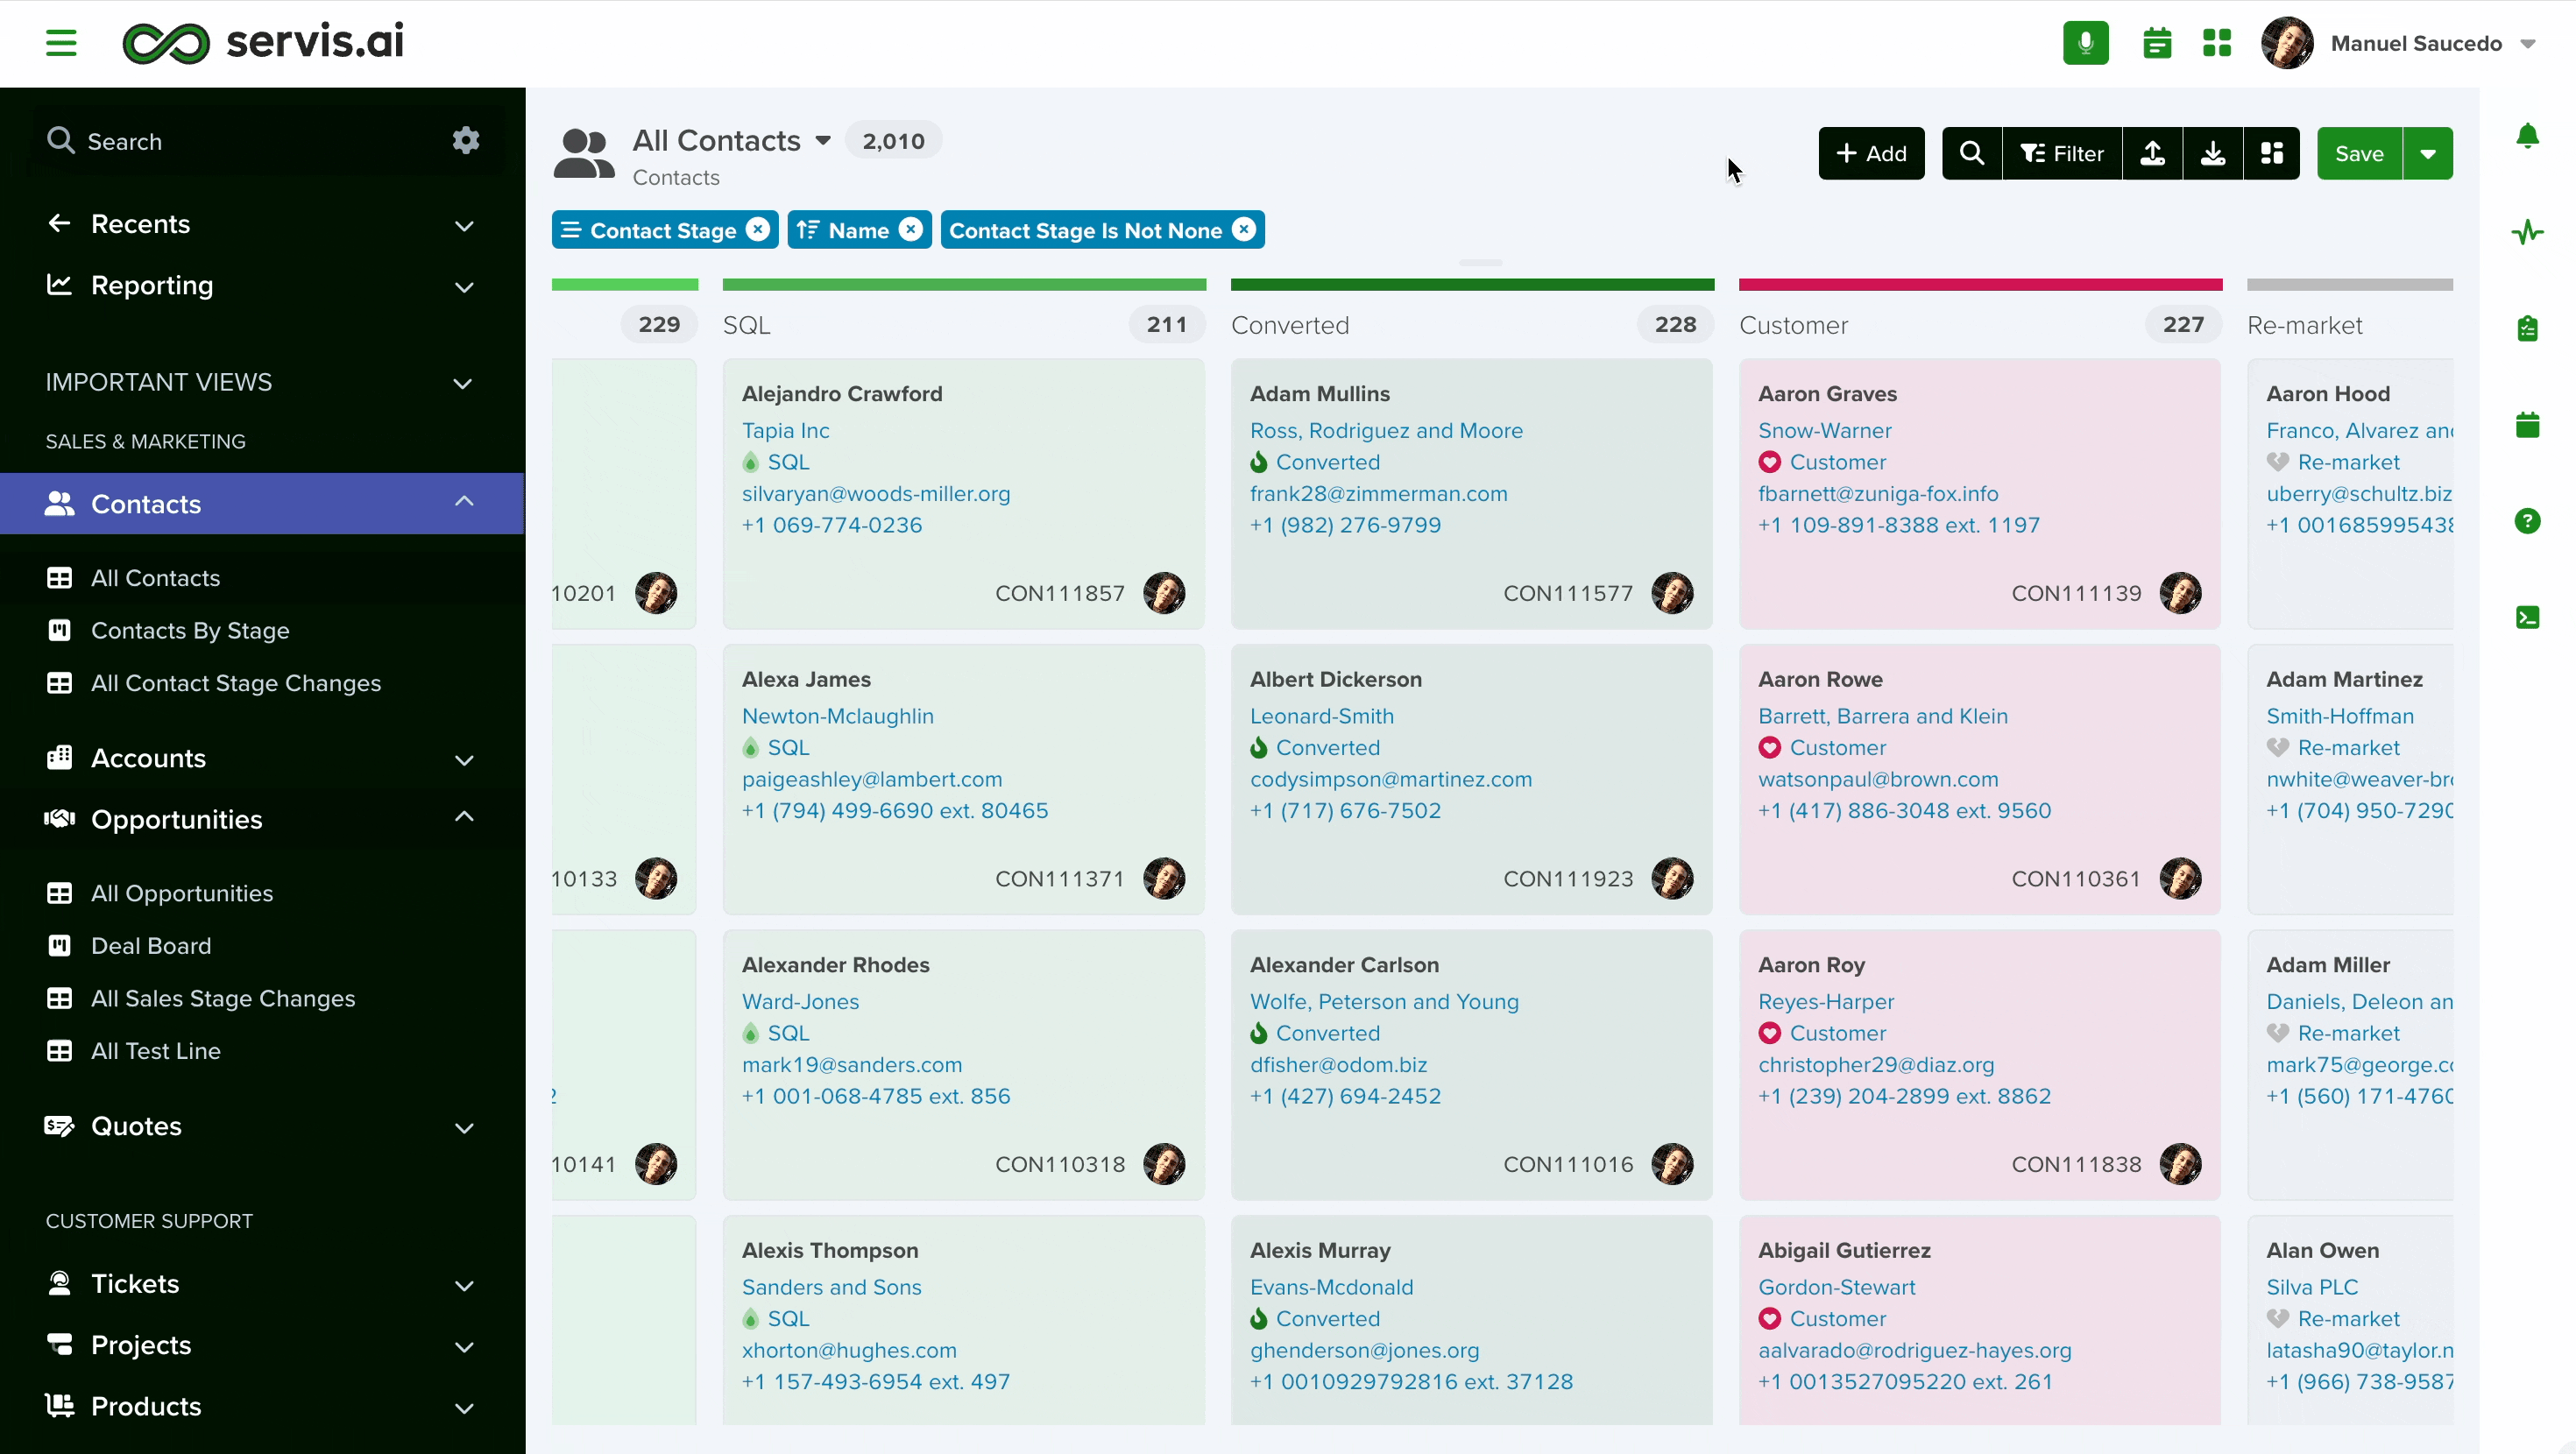
Task: Remove the Name sort chip
Action: [x=911, y=230]
